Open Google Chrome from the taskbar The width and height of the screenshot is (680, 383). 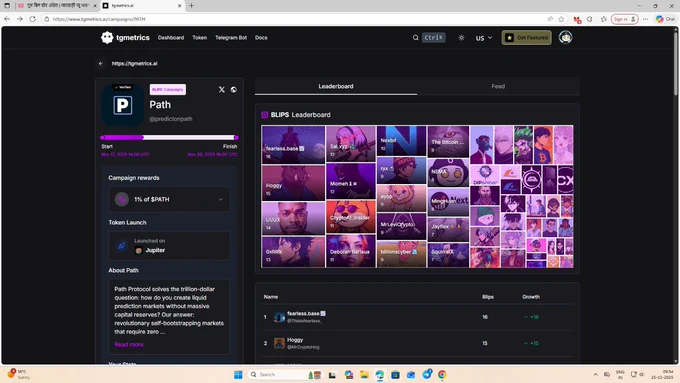(442, 375)
